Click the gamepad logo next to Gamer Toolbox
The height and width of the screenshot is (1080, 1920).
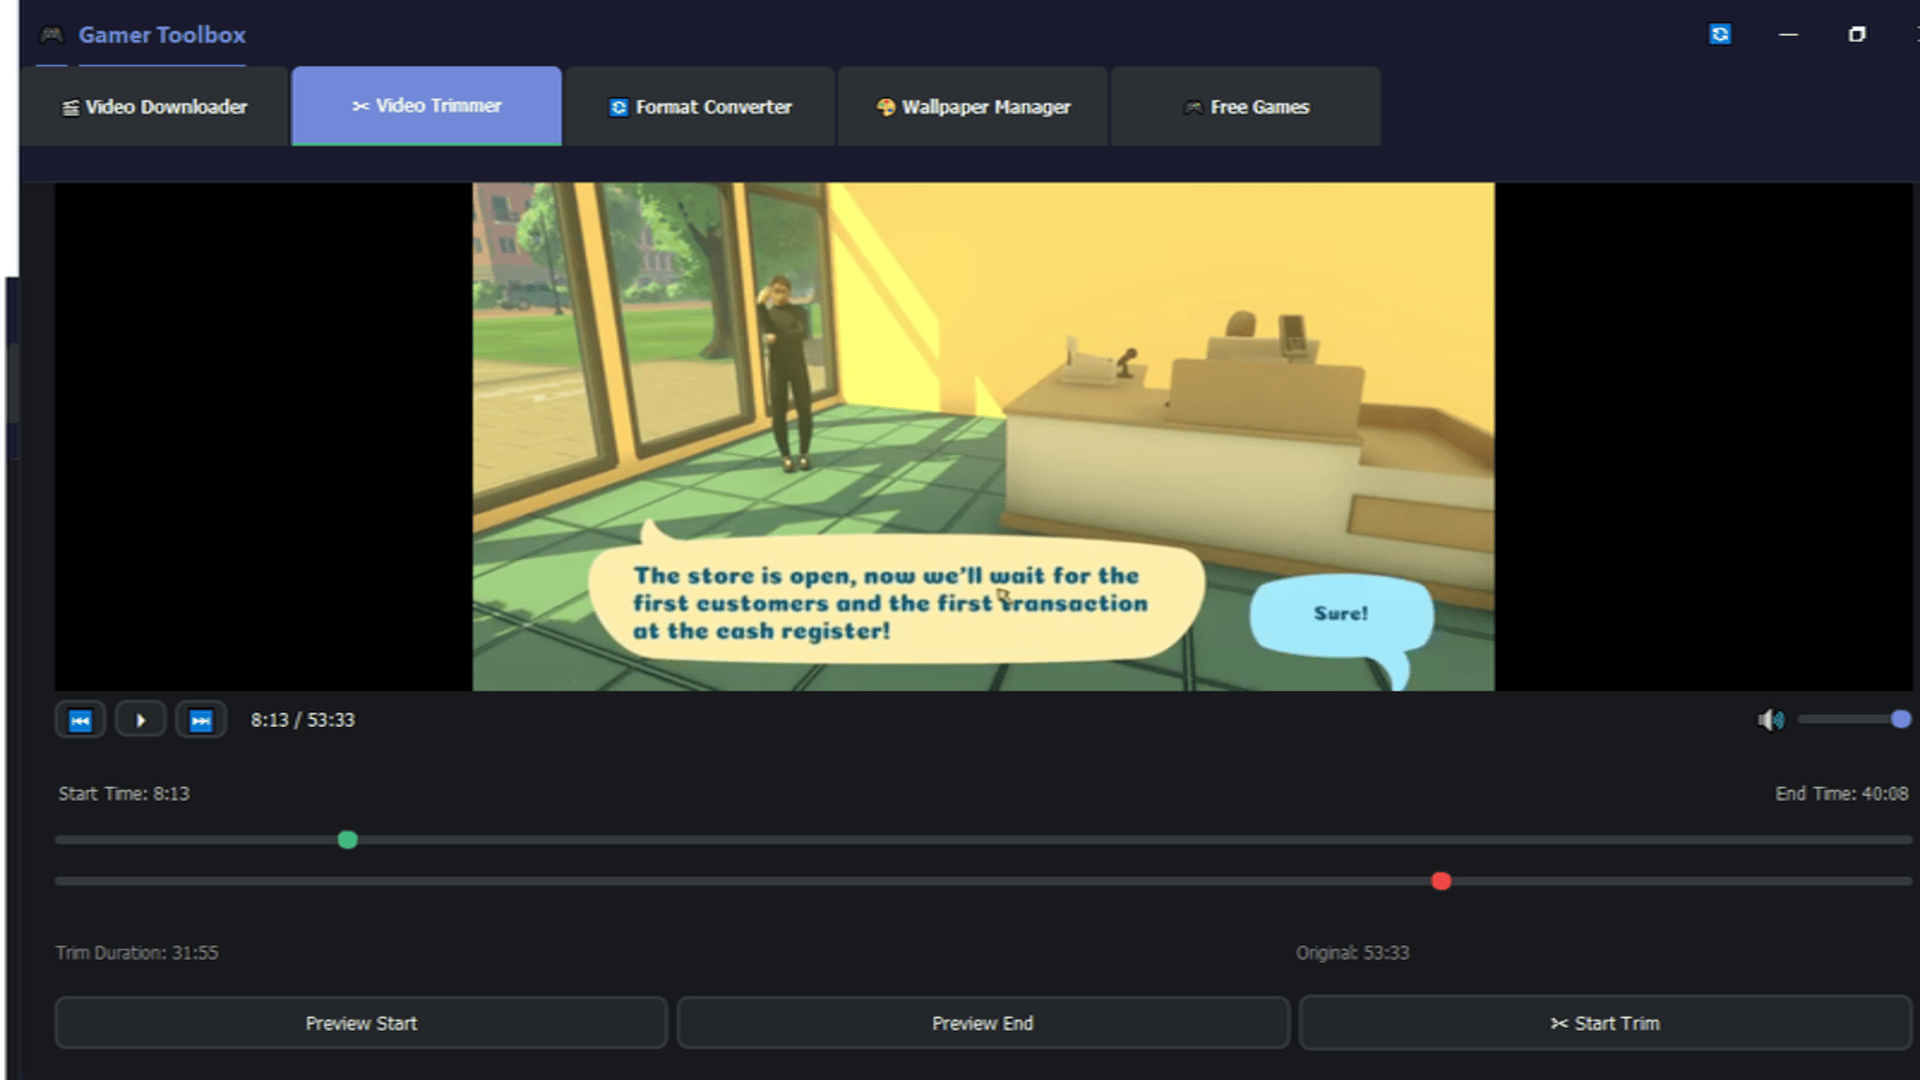50,34
